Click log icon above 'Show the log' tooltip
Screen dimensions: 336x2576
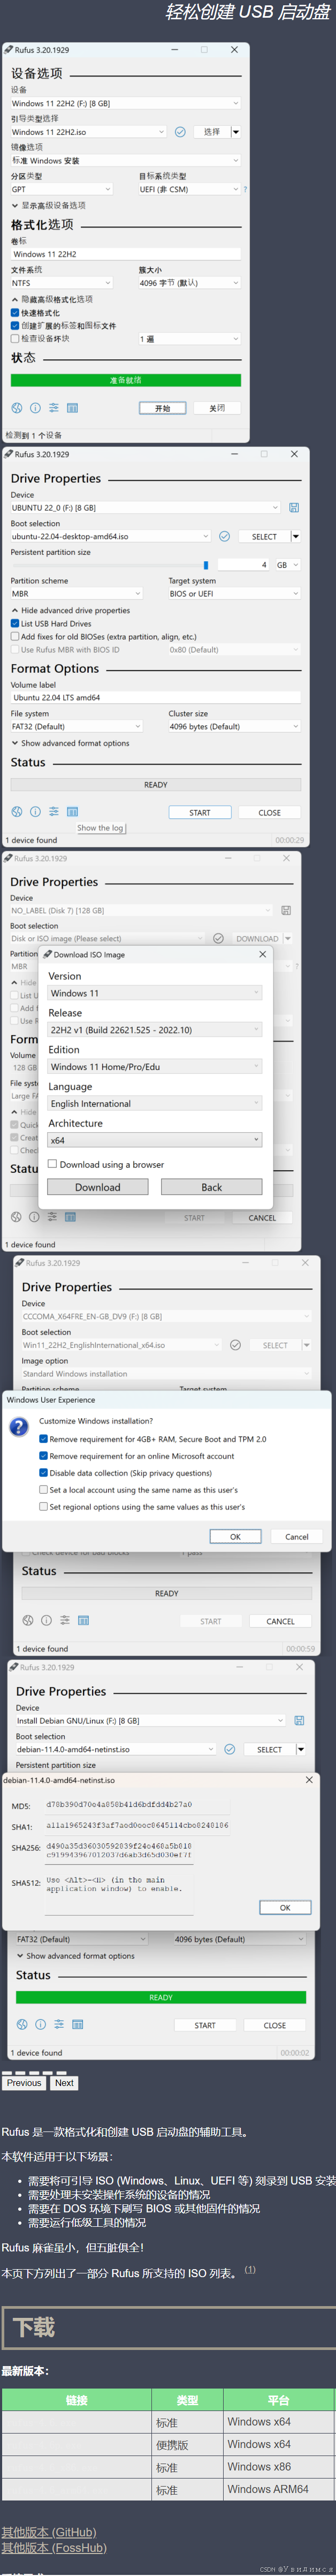(72, 811)
